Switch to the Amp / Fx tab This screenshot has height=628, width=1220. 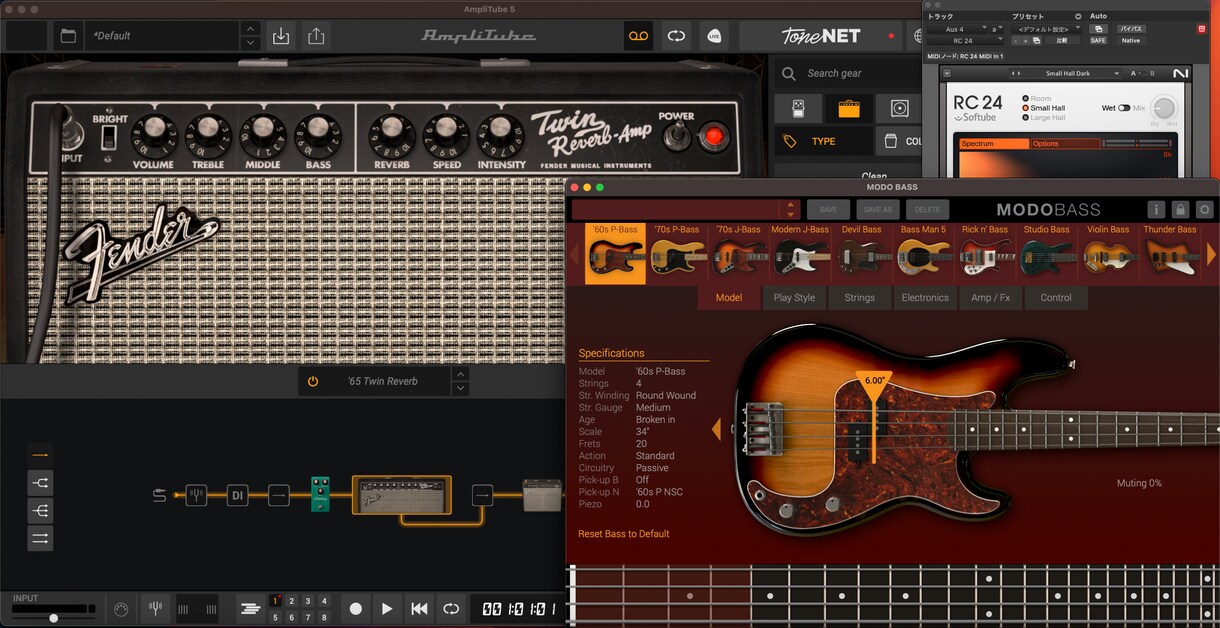pos(991,297)
